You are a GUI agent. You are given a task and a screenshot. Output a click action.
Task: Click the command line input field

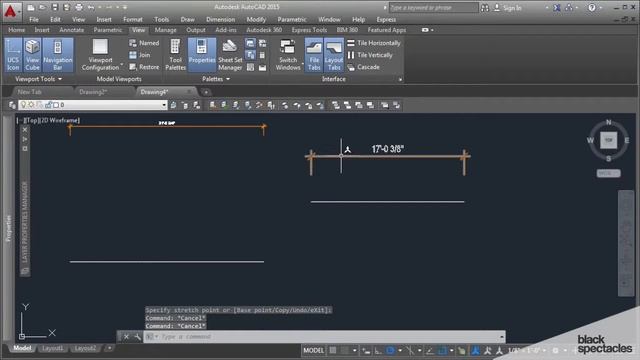click(324, 337)
